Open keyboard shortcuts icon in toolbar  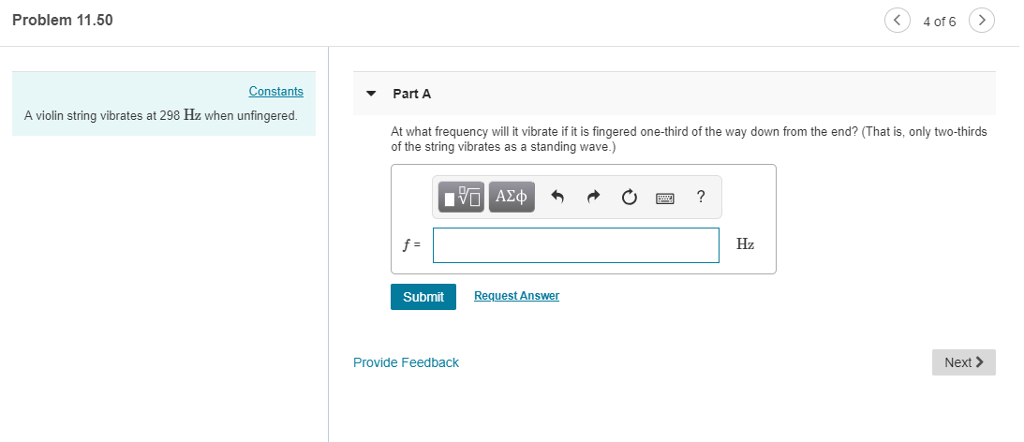(665, 197)
